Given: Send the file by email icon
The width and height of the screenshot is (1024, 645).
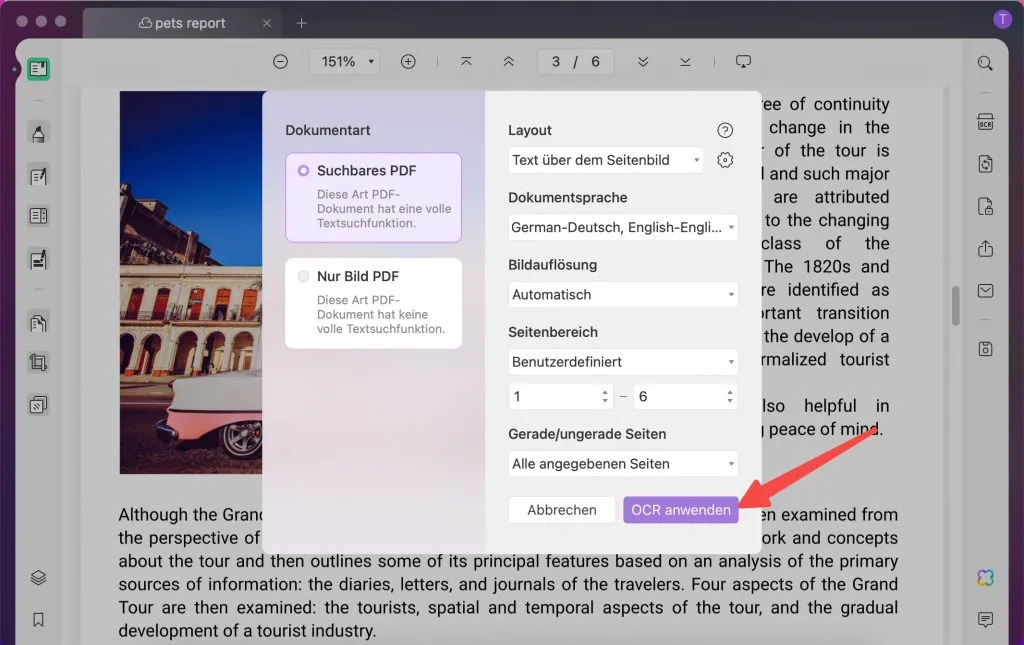Looking at the screenshot, I should coord(985,291).
